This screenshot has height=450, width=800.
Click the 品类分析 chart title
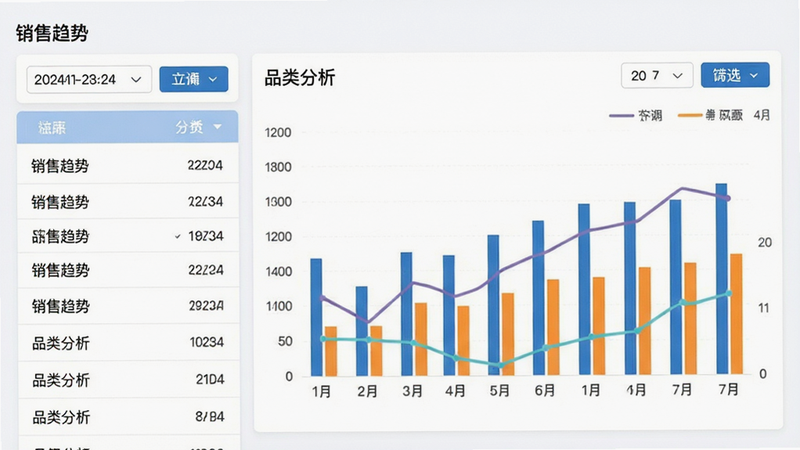[x=300, y=78]
